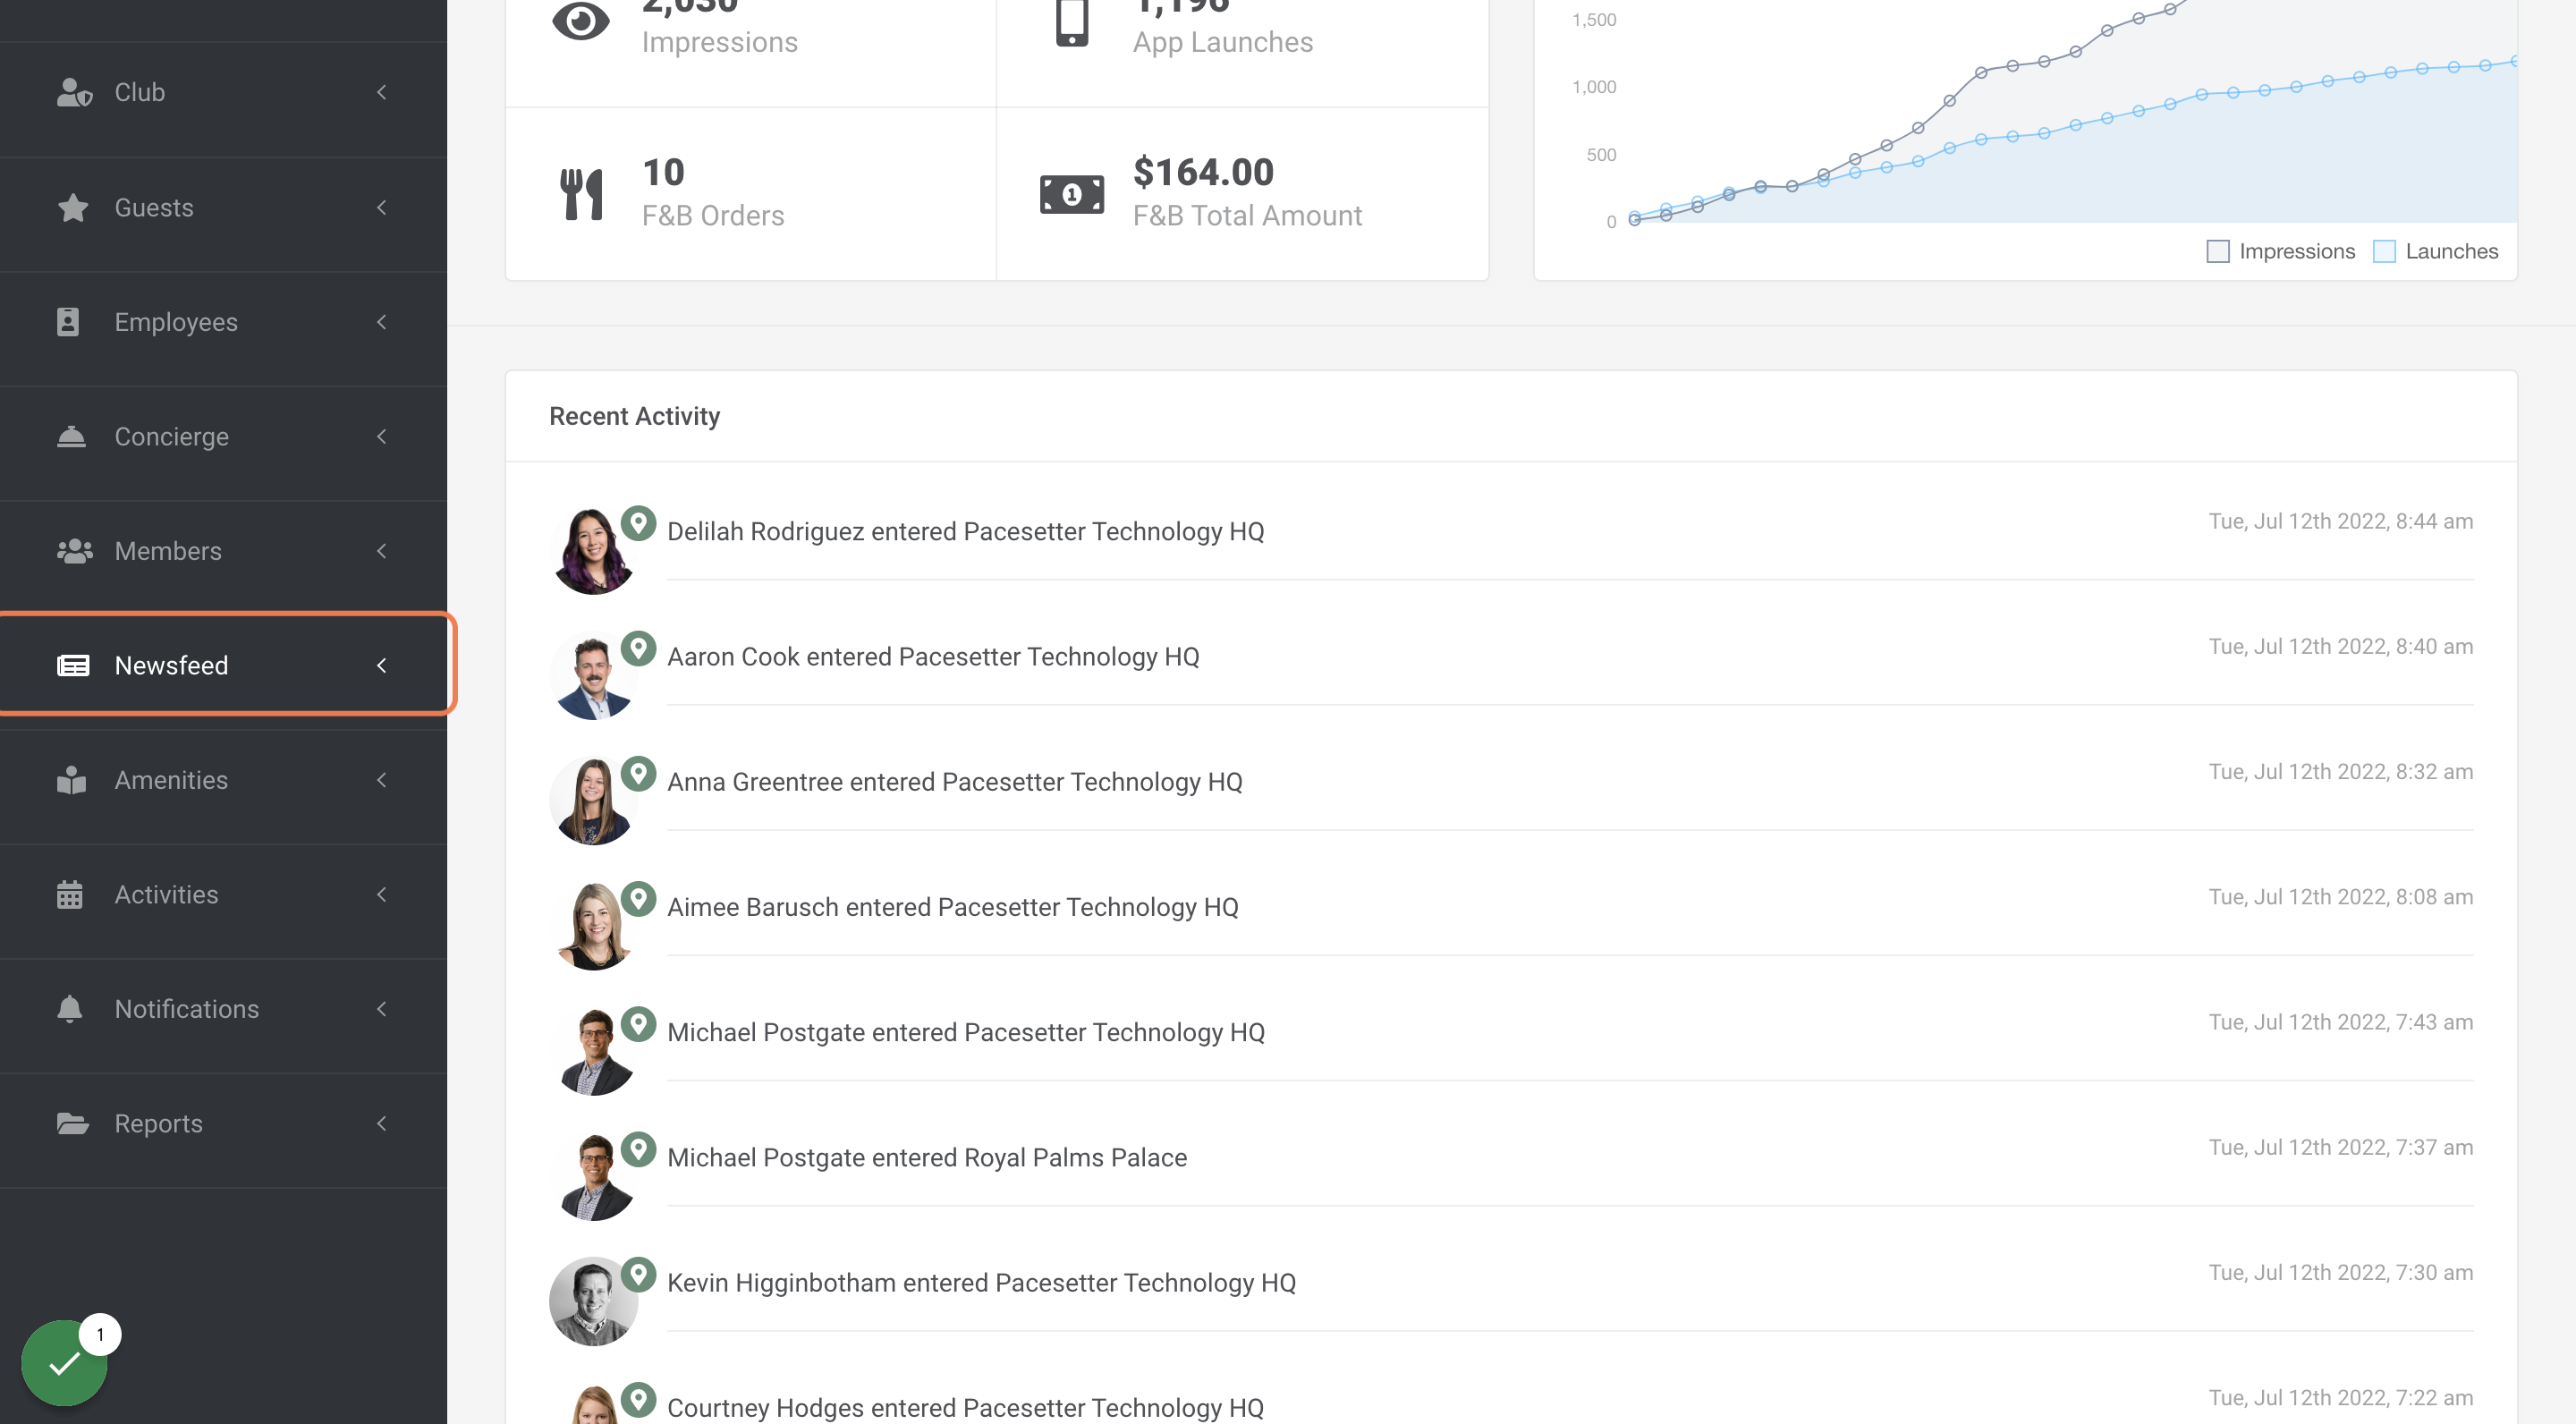
Task: Click the Guests star icon
Action: pyautogui.click(x=73, y=207)
